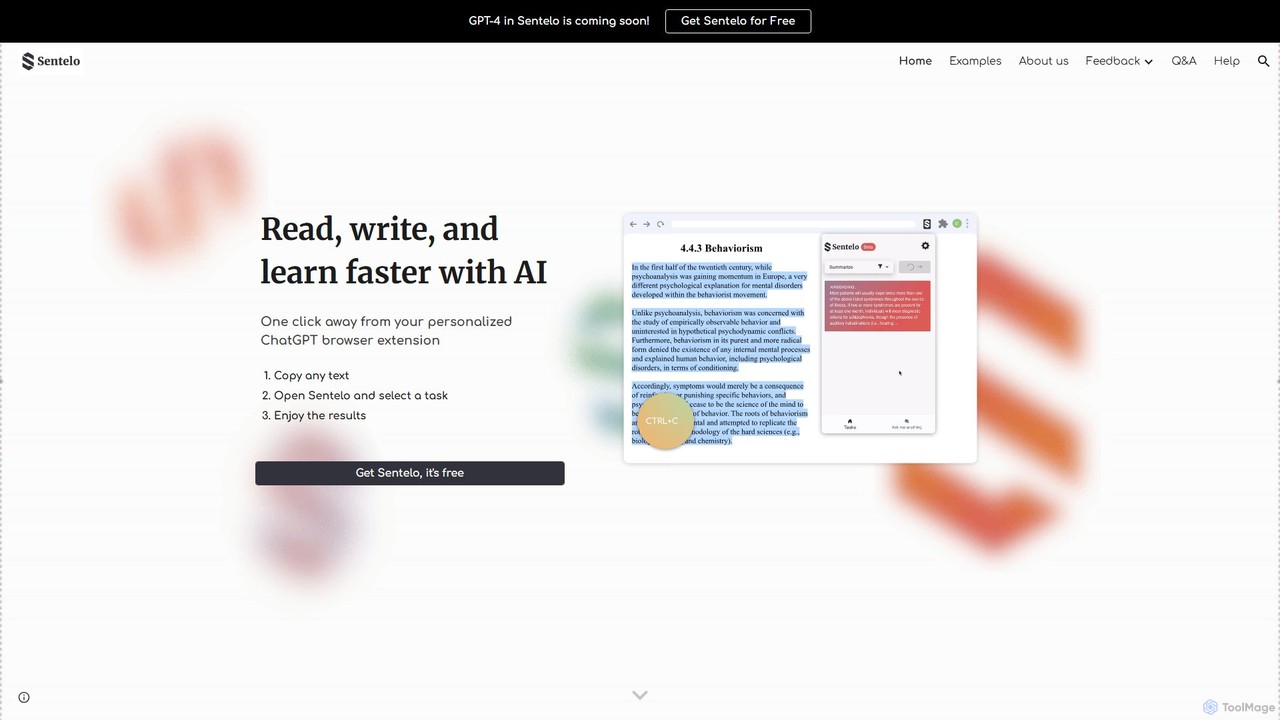Expand the Feedback submenu arrow

[1148, 62]
